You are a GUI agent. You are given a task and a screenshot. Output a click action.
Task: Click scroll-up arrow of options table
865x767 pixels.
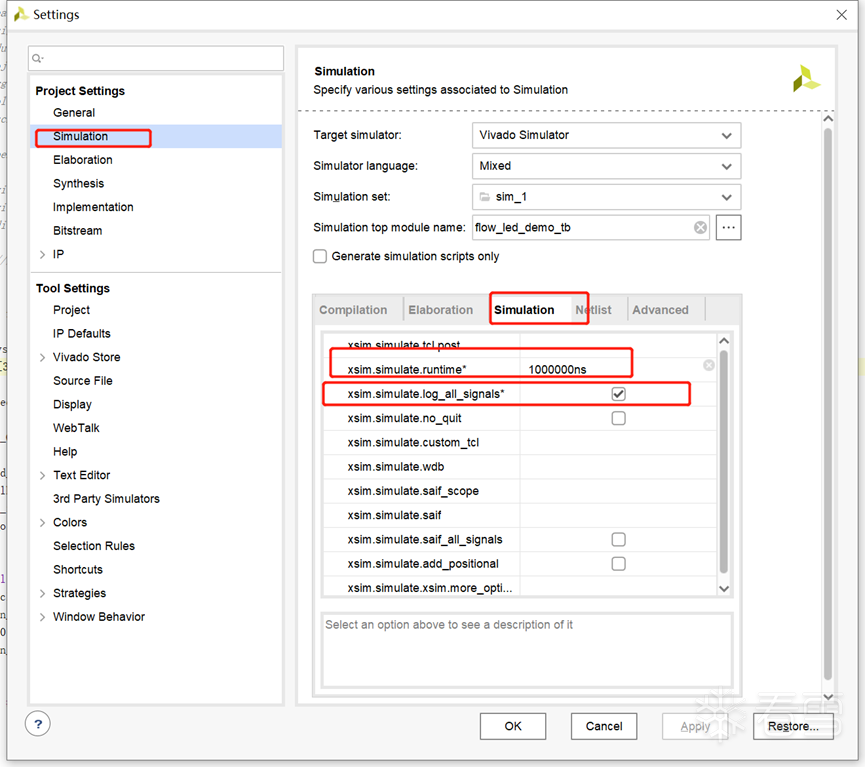coord(724,341)
